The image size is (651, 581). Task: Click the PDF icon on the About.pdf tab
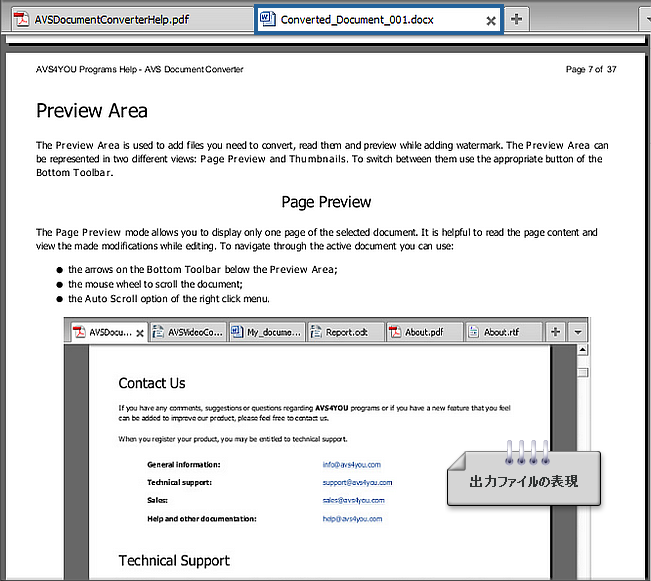click(394, 332)
